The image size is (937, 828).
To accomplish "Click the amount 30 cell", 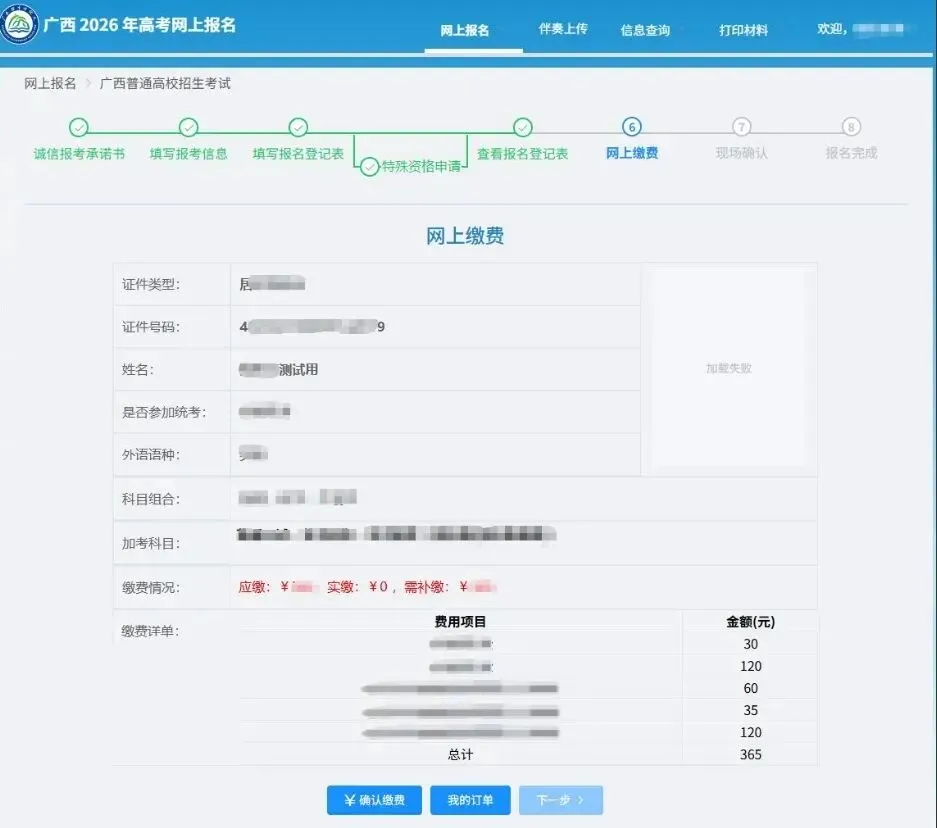I will (751, 644).
